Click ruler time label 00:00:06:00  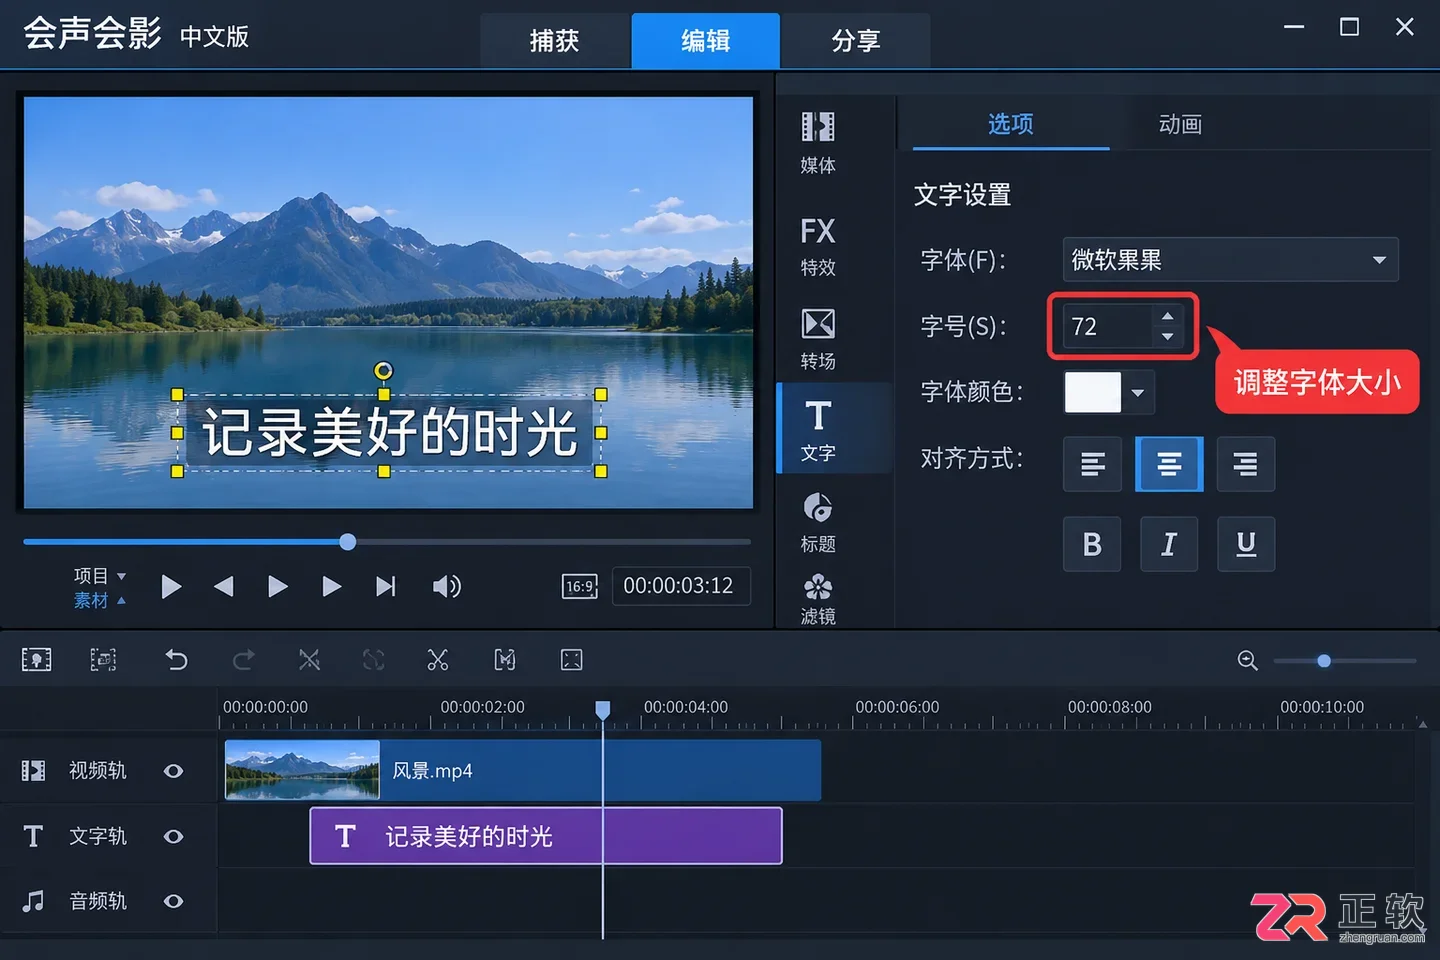point(897,707)
